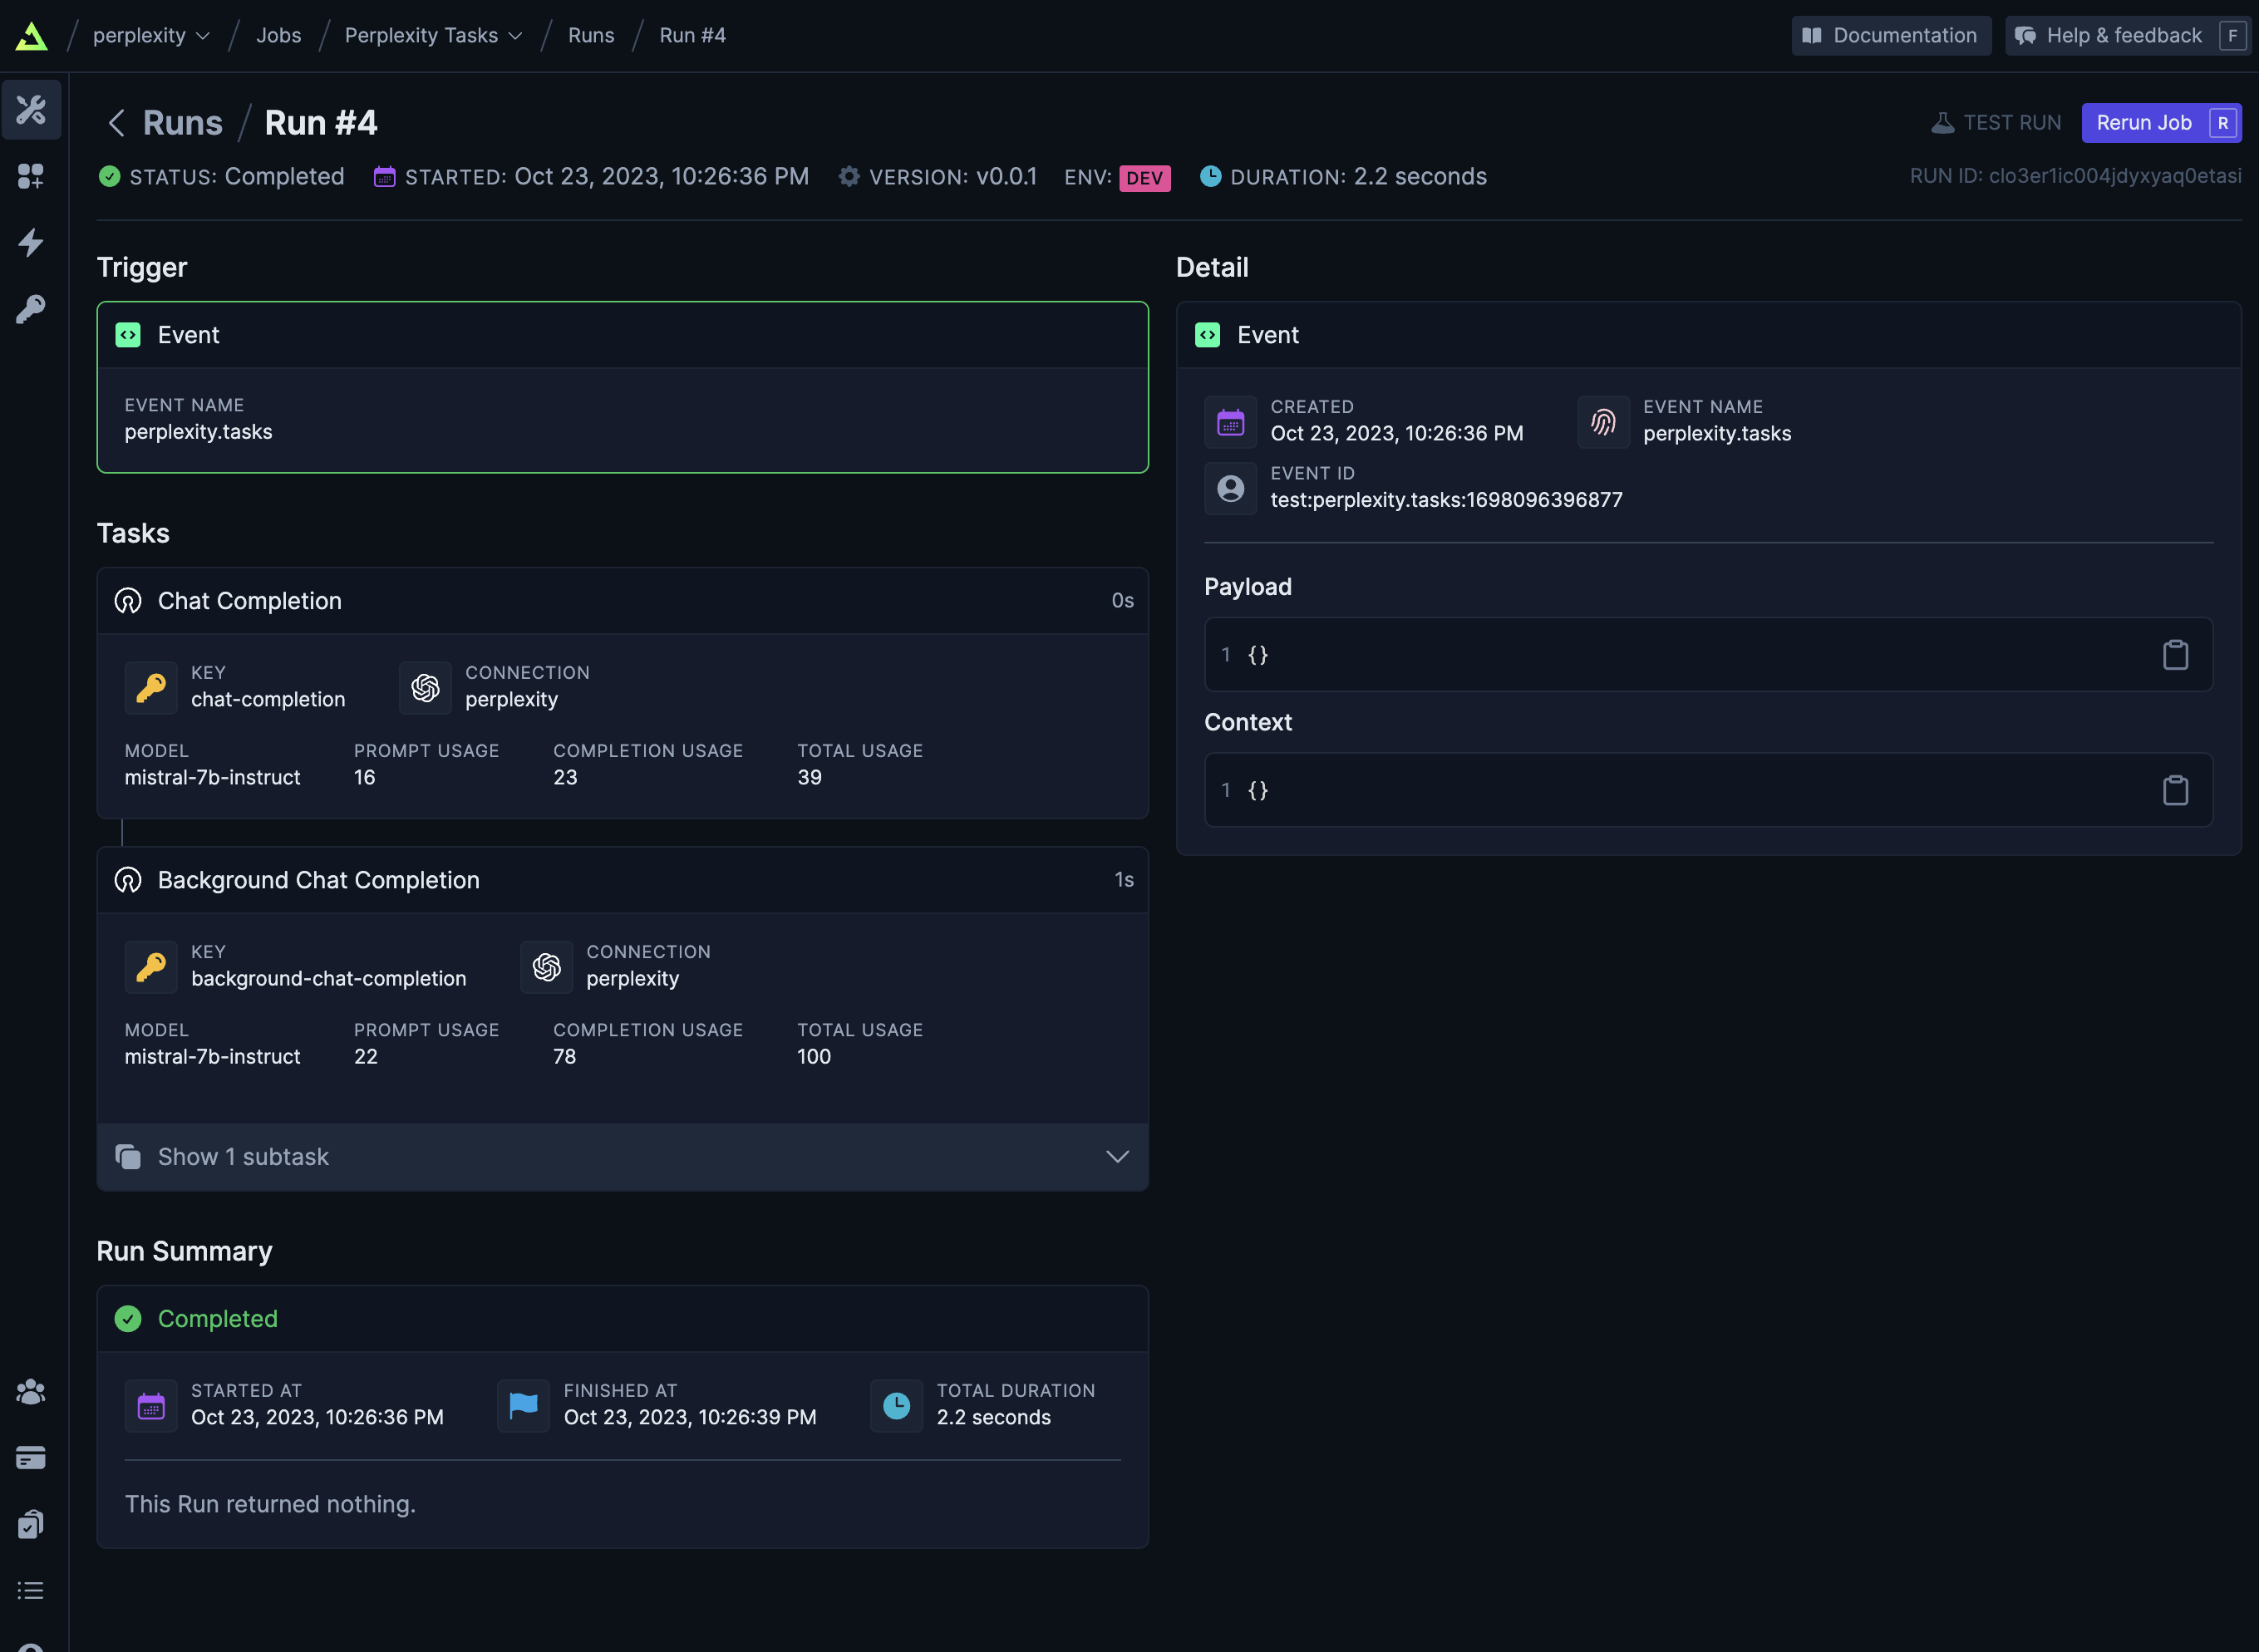2259x1652 pixels.
Task: Open the Billing card icon in the sidebar
Action: 31,1458
